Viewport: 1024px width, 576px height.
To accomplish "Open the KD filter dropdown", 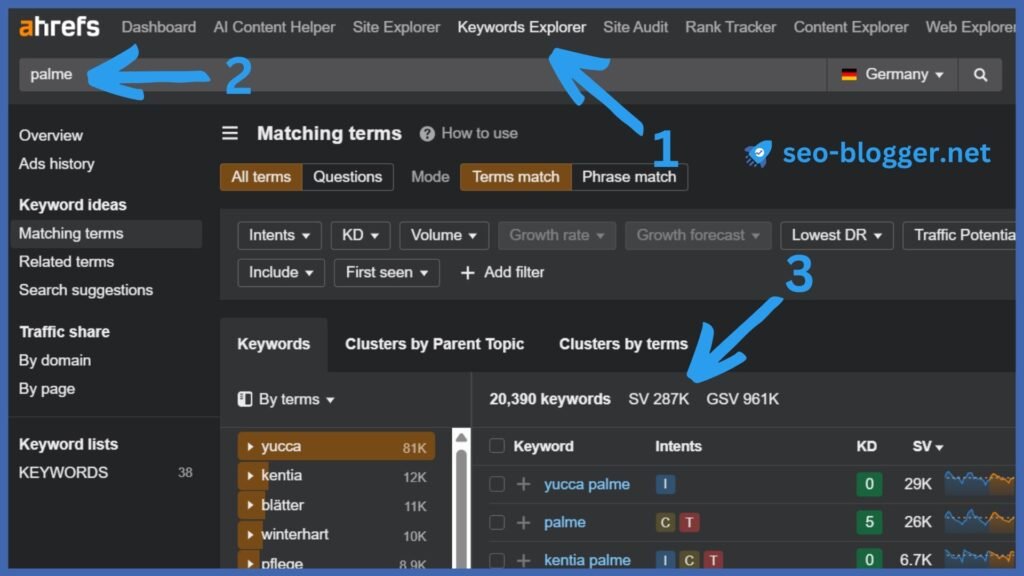I will [360, 235].
